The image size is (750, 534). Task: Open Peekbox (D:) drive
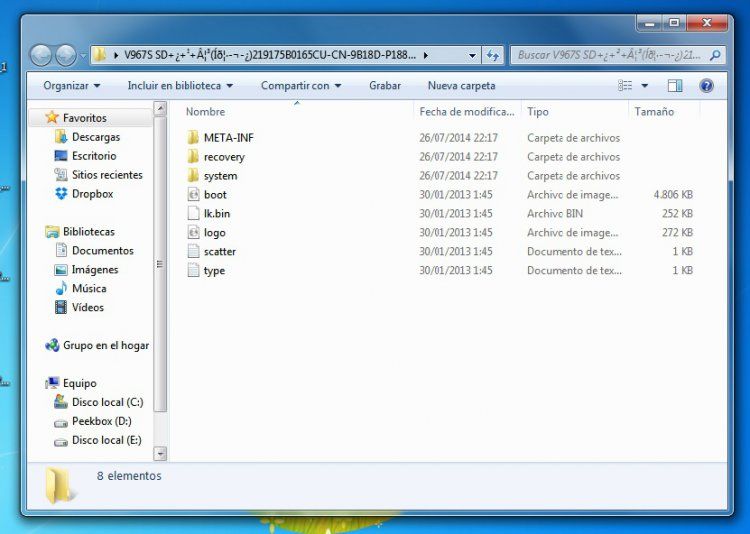click(x=101, y=421)
